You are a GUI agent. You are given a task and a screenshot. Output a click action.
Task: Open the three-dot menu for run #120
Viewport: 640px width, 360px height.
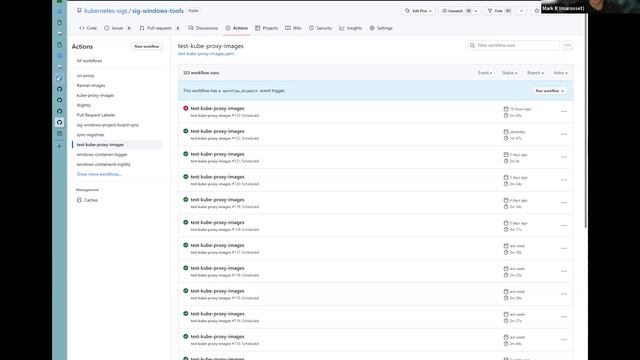click(x=564, y=180)
